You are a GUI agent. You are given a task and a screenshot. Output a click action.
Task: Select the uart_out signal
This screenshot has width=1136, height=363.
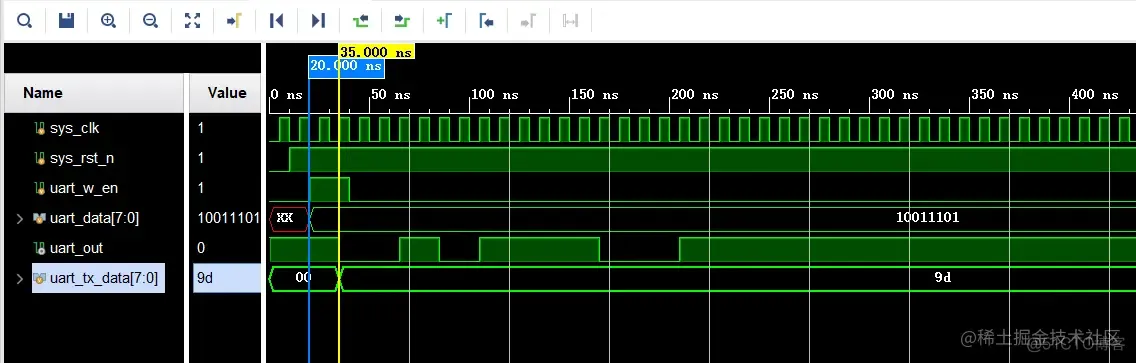(x=76, y=248)
